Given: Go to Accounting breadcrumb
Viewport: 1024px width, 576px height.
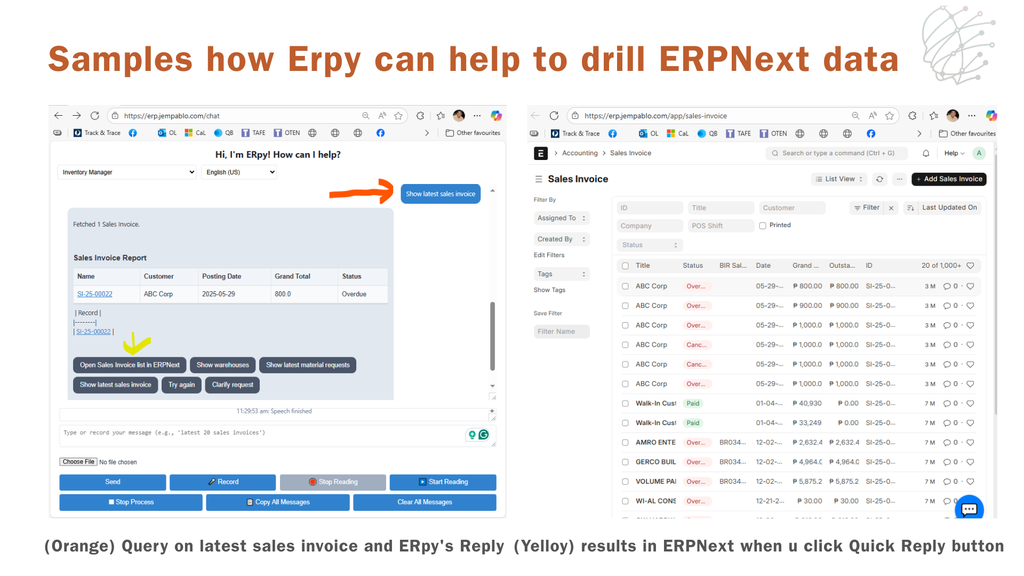Looking at the screenshot, I should click(x=580, y=153).
